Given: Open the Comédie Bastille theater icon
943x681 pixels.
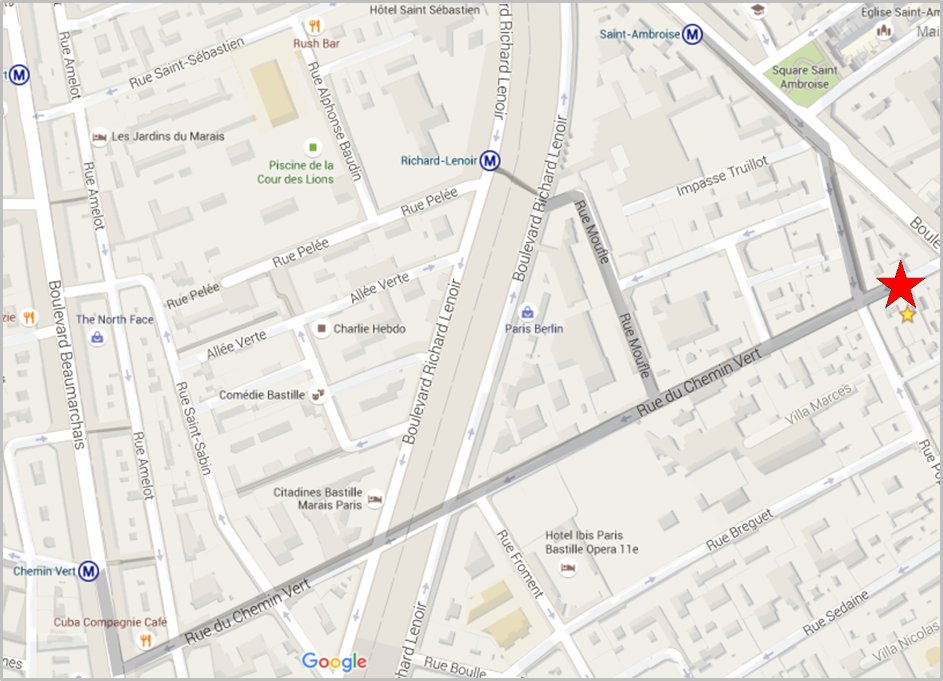Looking at the screenshot, I should [x=318, y=395].
